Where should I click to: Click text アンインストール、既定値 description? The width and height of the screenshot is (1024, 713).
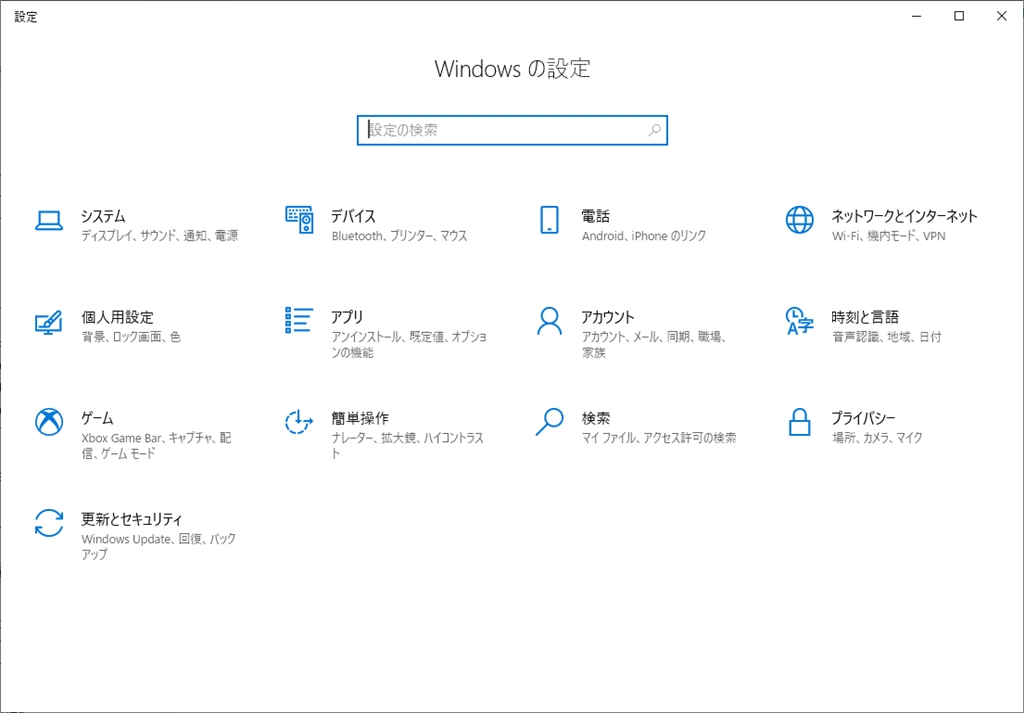point(409,345)
